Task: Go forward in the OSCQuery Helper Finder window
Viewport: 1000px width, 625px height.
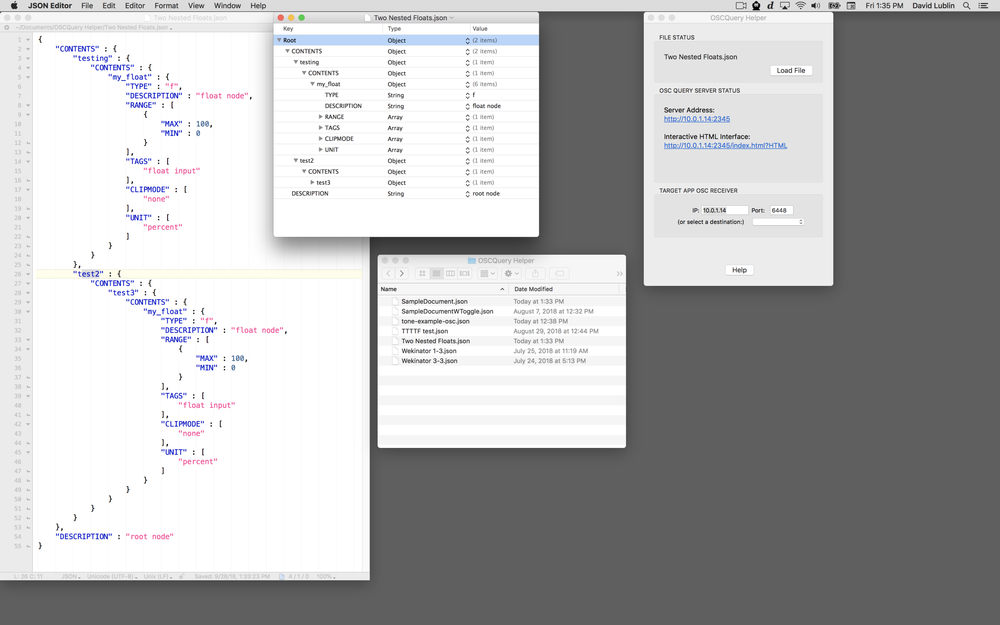Action: [402, 274]
